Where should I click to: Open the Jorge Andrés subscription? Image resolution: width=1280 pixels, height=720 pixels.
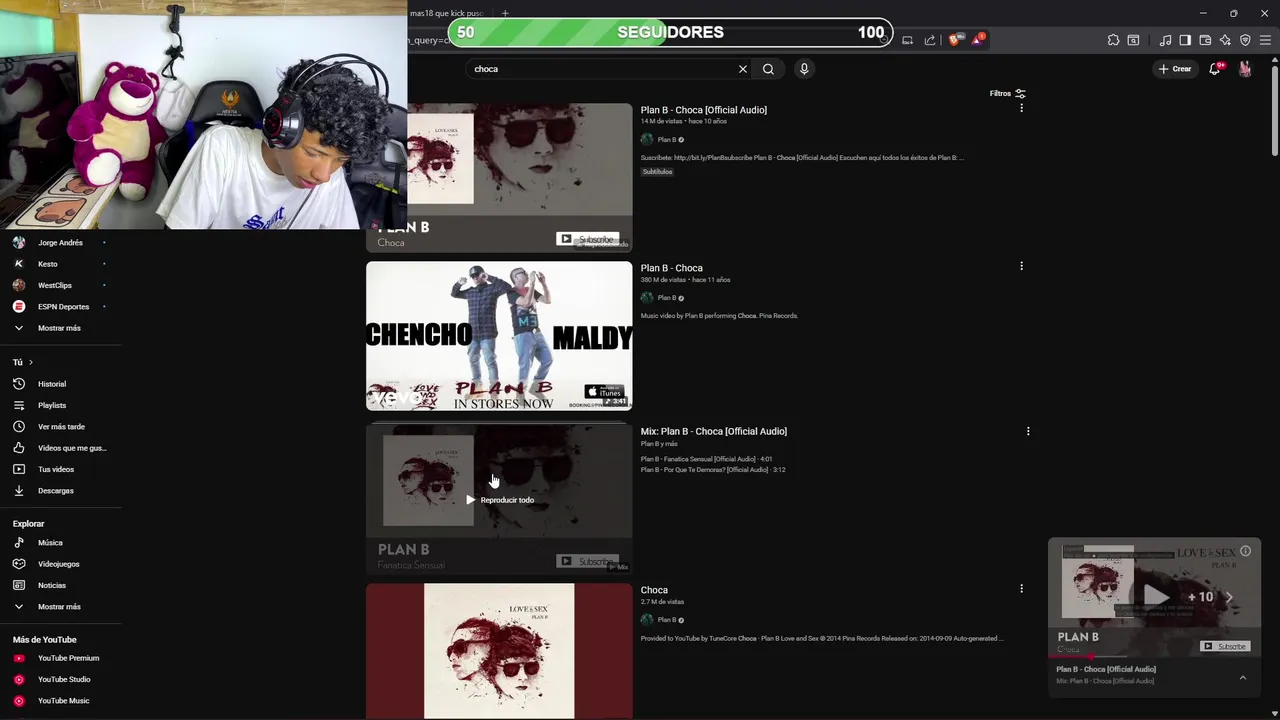tap(60, 243)
